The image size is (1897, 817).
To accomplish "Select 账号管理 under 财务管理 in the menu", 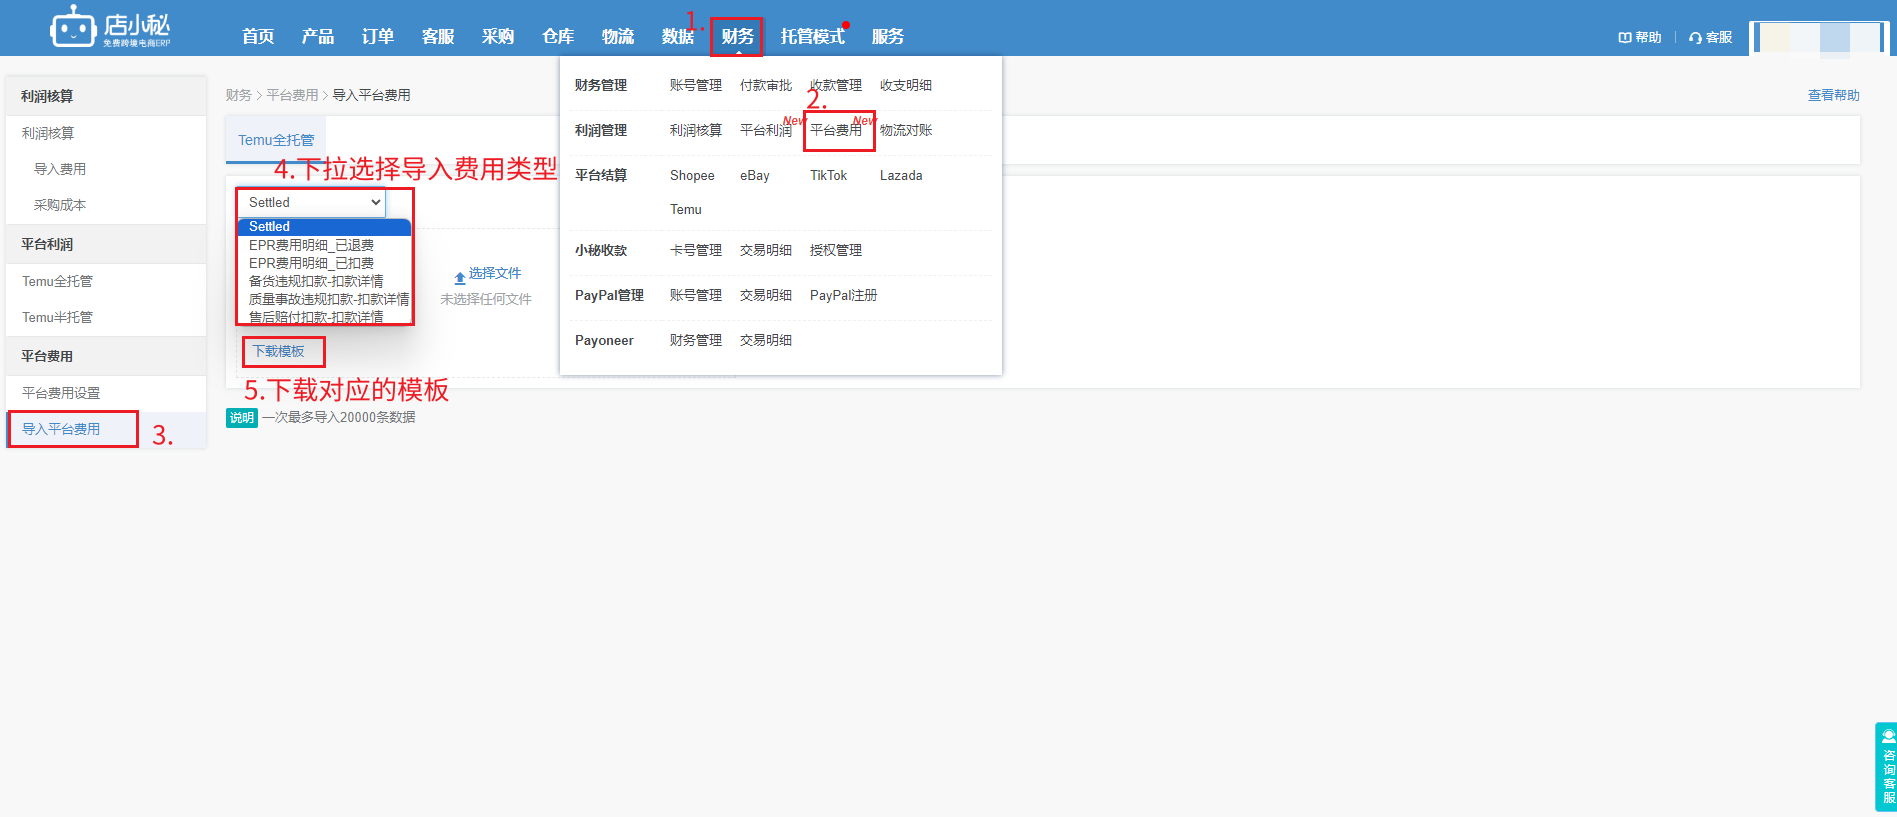I will [696, 85].
